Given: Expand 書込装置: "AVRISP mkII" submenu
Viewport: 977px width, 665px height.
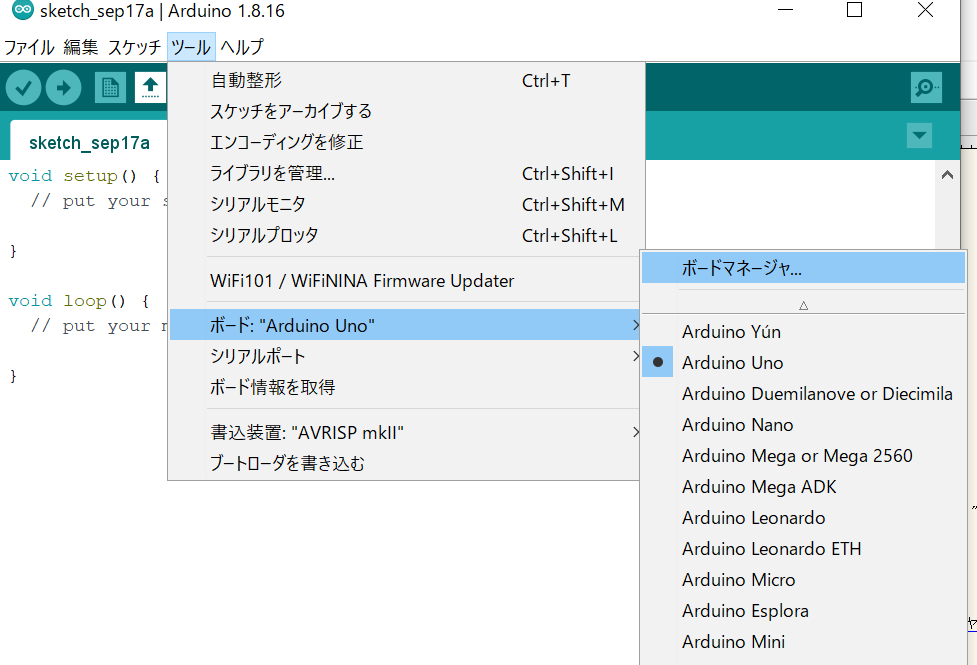Looking at the screenshot, I should (405, 432).
